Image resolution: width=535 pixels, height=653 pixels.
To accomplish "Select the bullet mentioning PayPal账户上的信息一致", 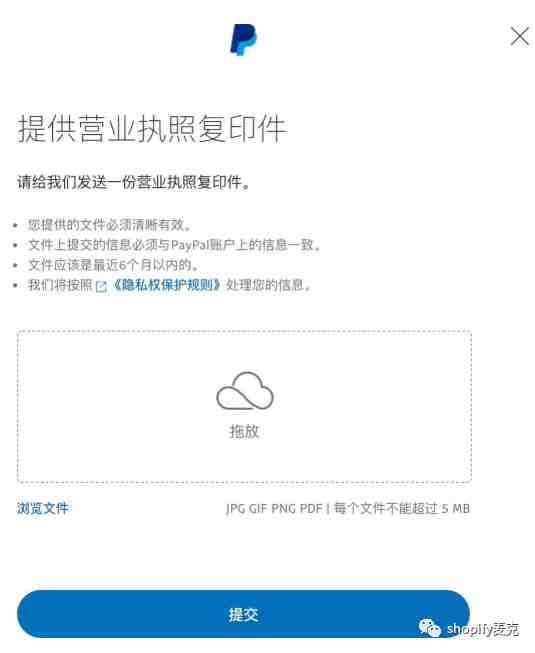I will [174, 245].
